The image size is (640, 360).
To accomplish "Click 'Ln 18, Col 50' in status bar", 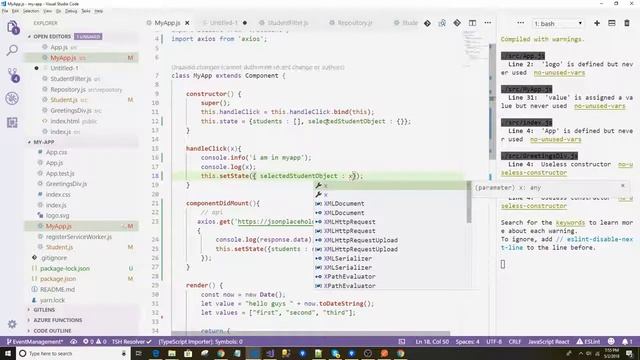I will (432, 342).
